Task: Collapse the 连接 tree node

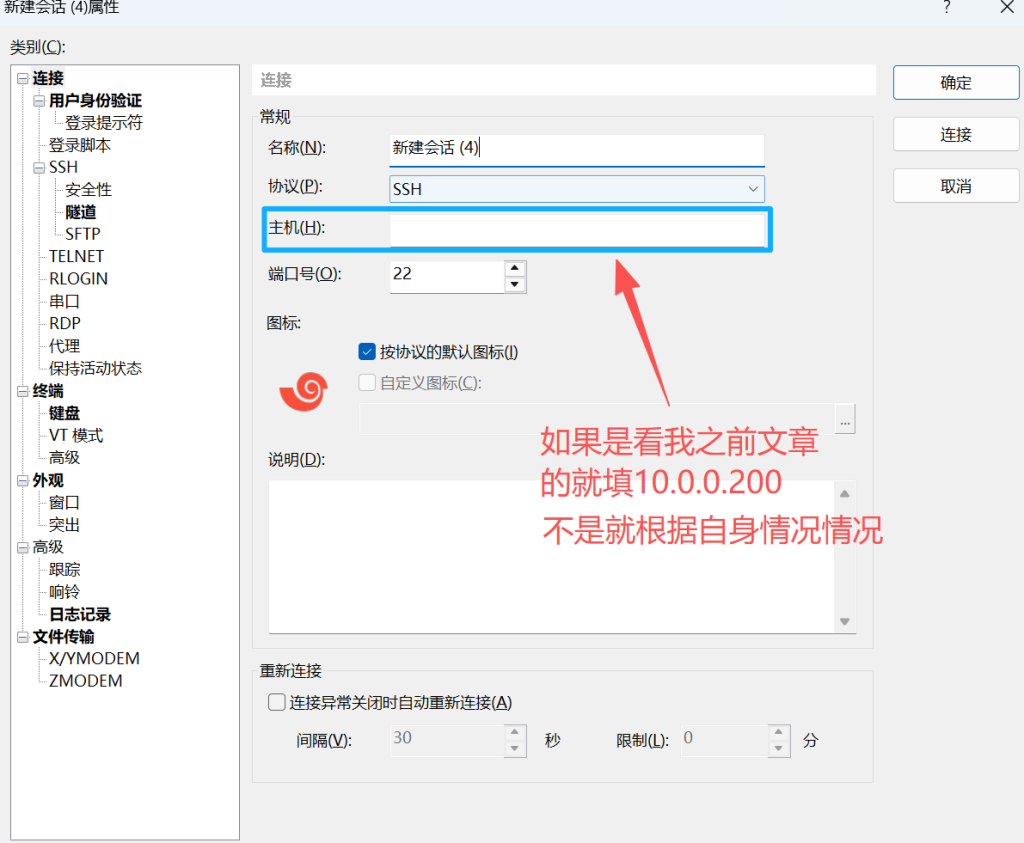Action: [x=23, y=79]
